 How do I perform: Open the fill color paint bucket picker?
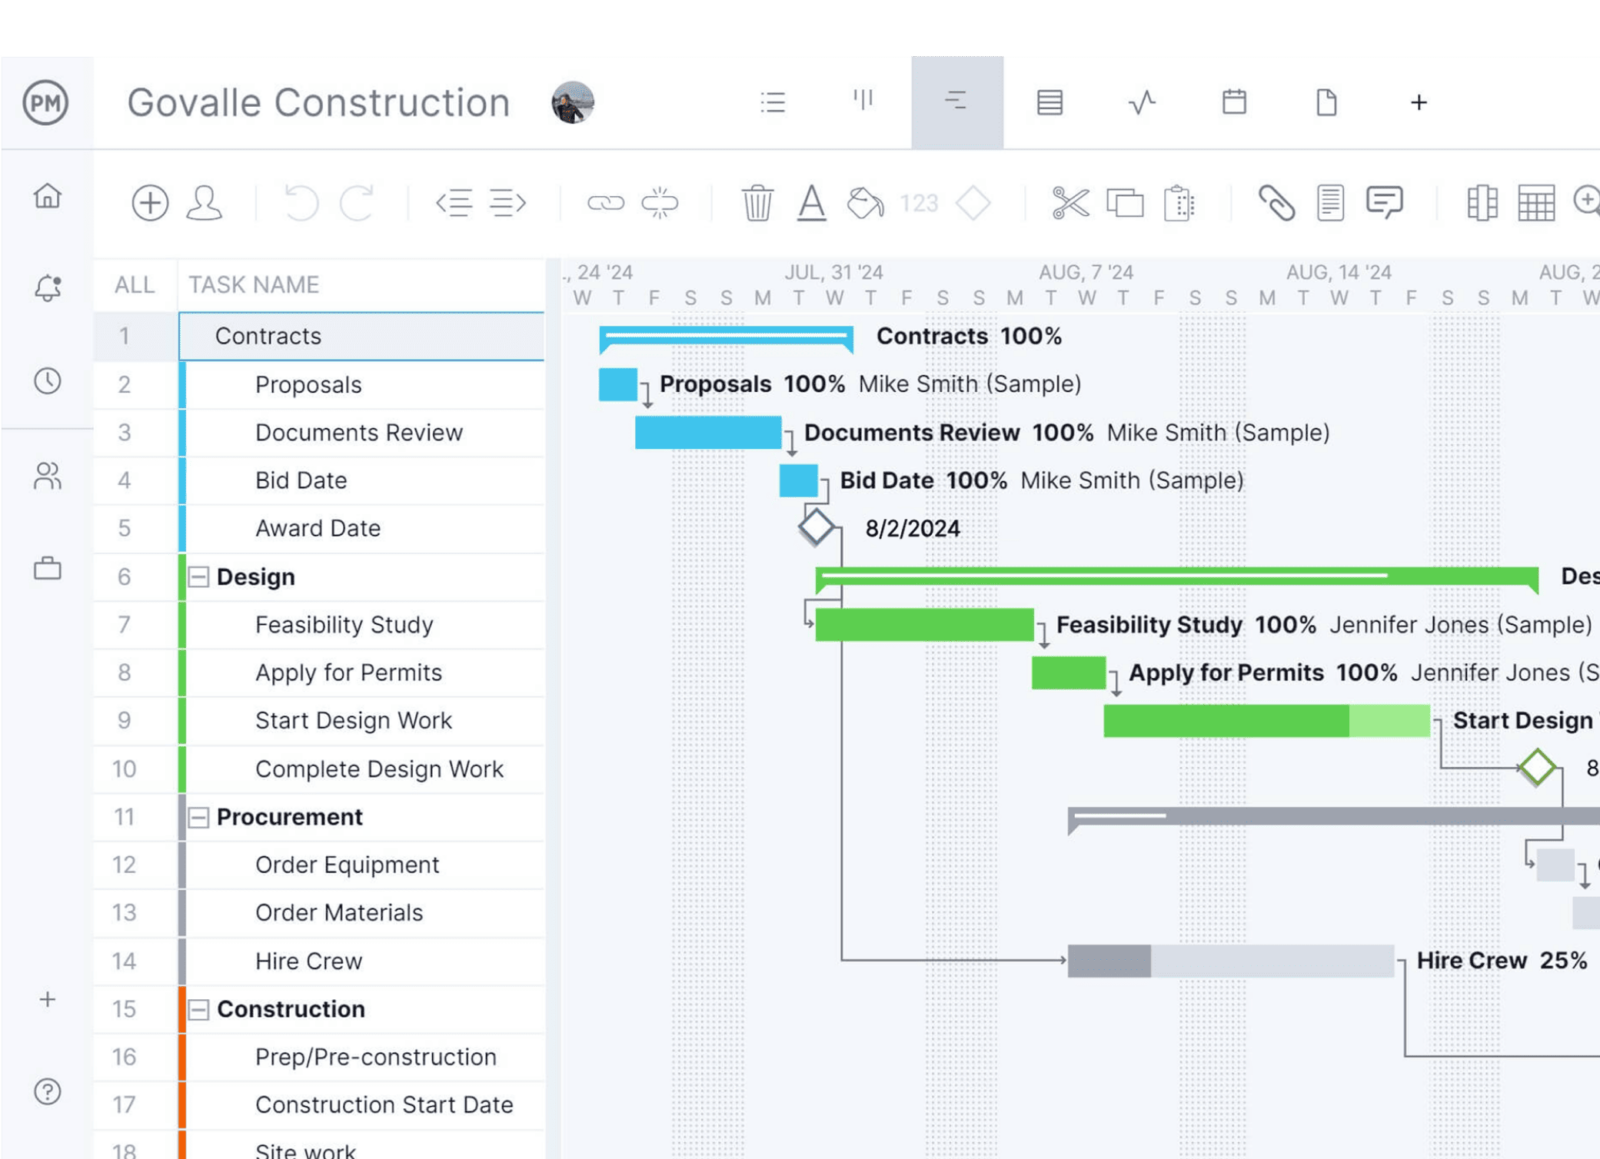click(x=864, y=203)
